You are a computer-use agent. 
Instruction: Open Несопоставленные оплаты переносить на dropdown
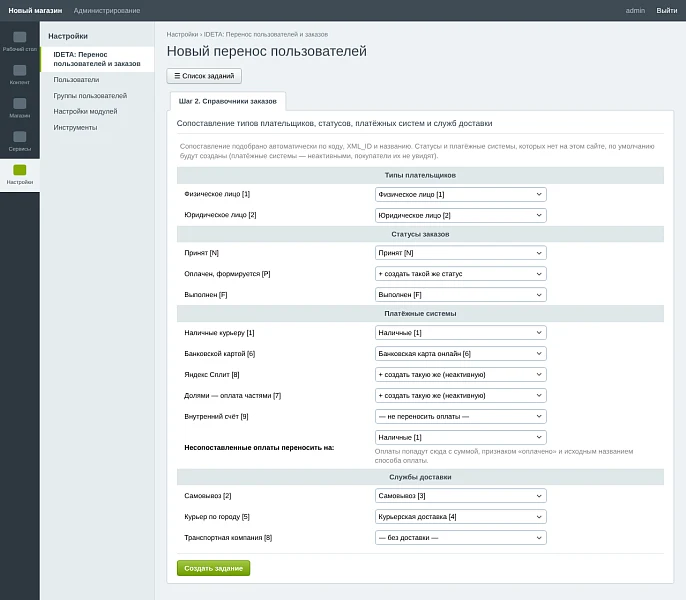tap(460, 437)
